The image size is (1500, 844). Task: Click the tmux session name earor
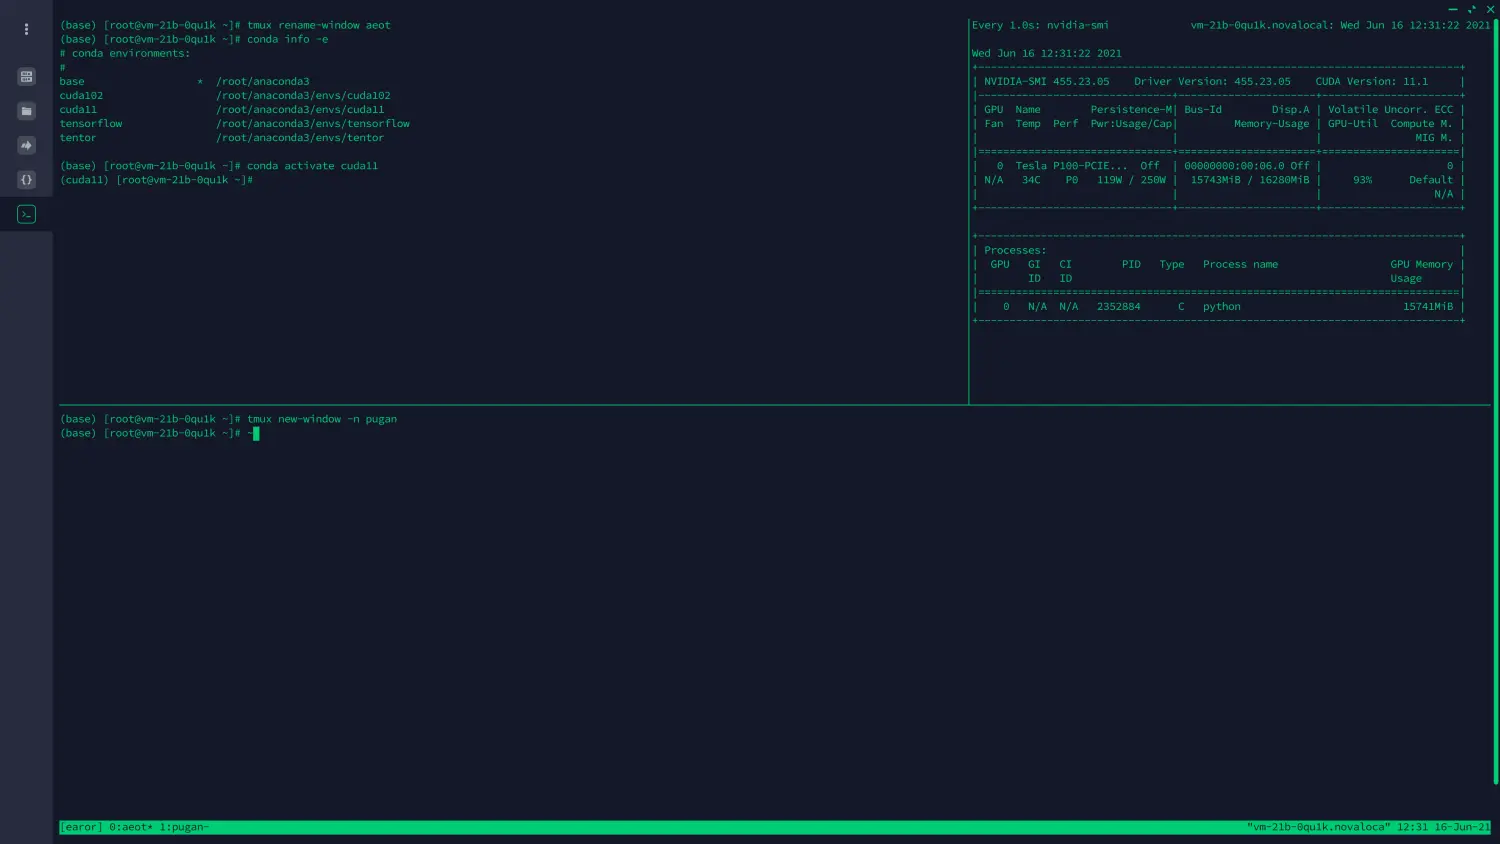[x=80, y=827]
